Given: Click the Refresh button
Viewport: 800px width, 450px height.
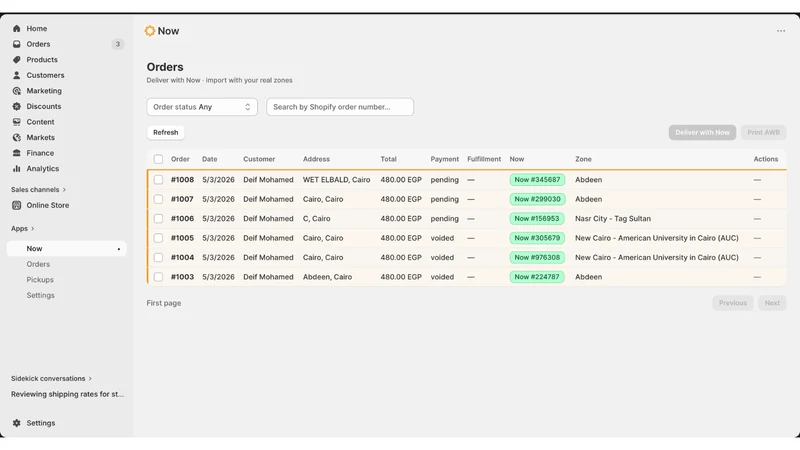Looking at the screenshot, I should (166, 132).
